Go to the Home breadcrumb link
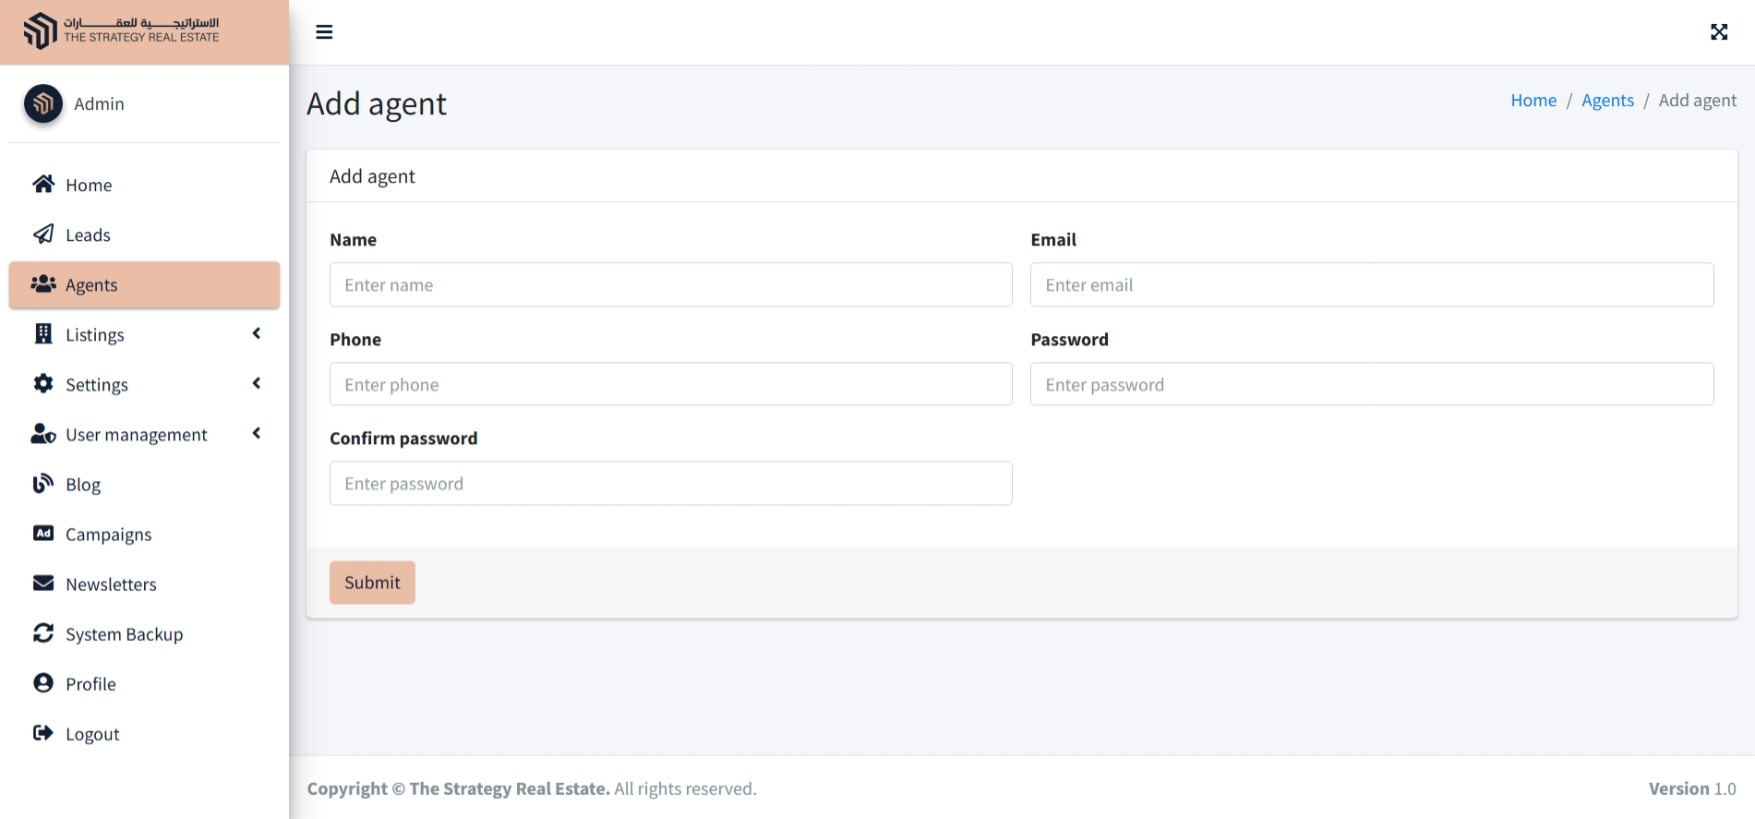 tap(1533, 100)
